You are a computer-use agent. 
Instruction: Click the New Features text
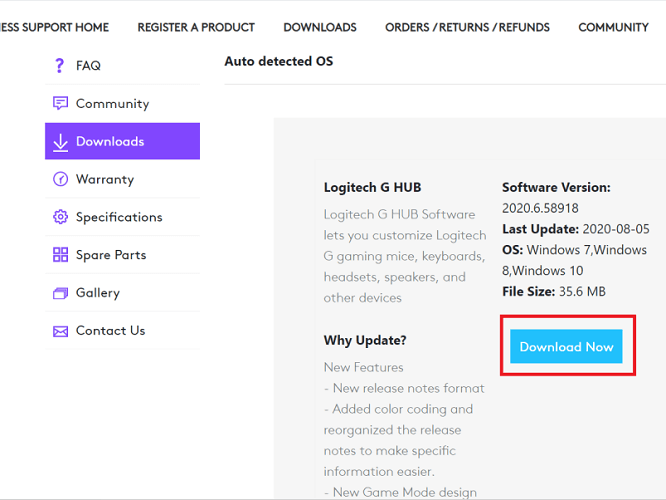pos(364,367)
